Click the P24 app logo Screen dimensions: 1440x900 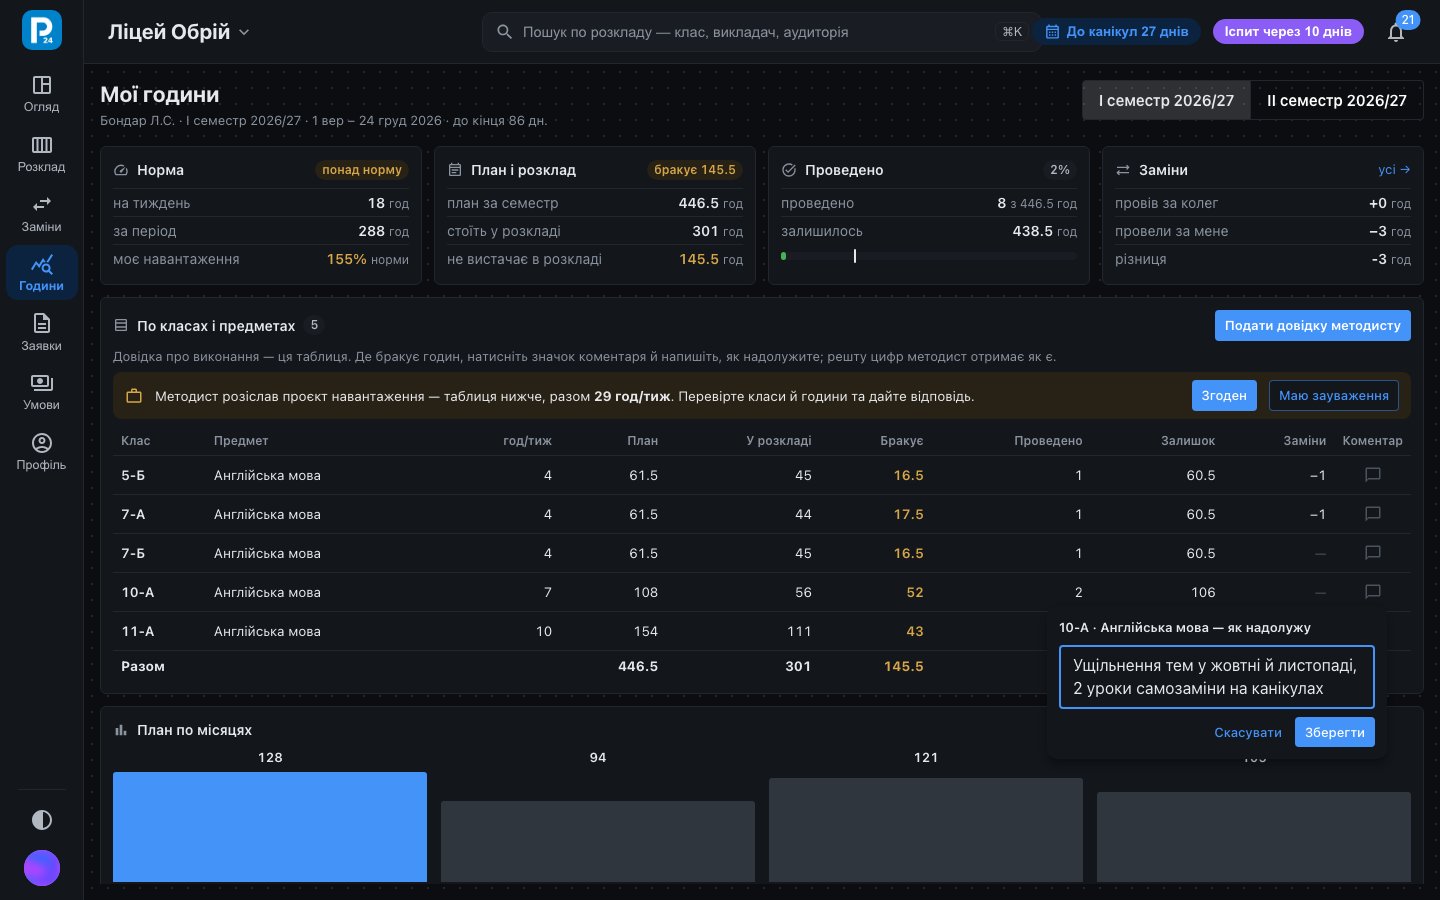42,31
